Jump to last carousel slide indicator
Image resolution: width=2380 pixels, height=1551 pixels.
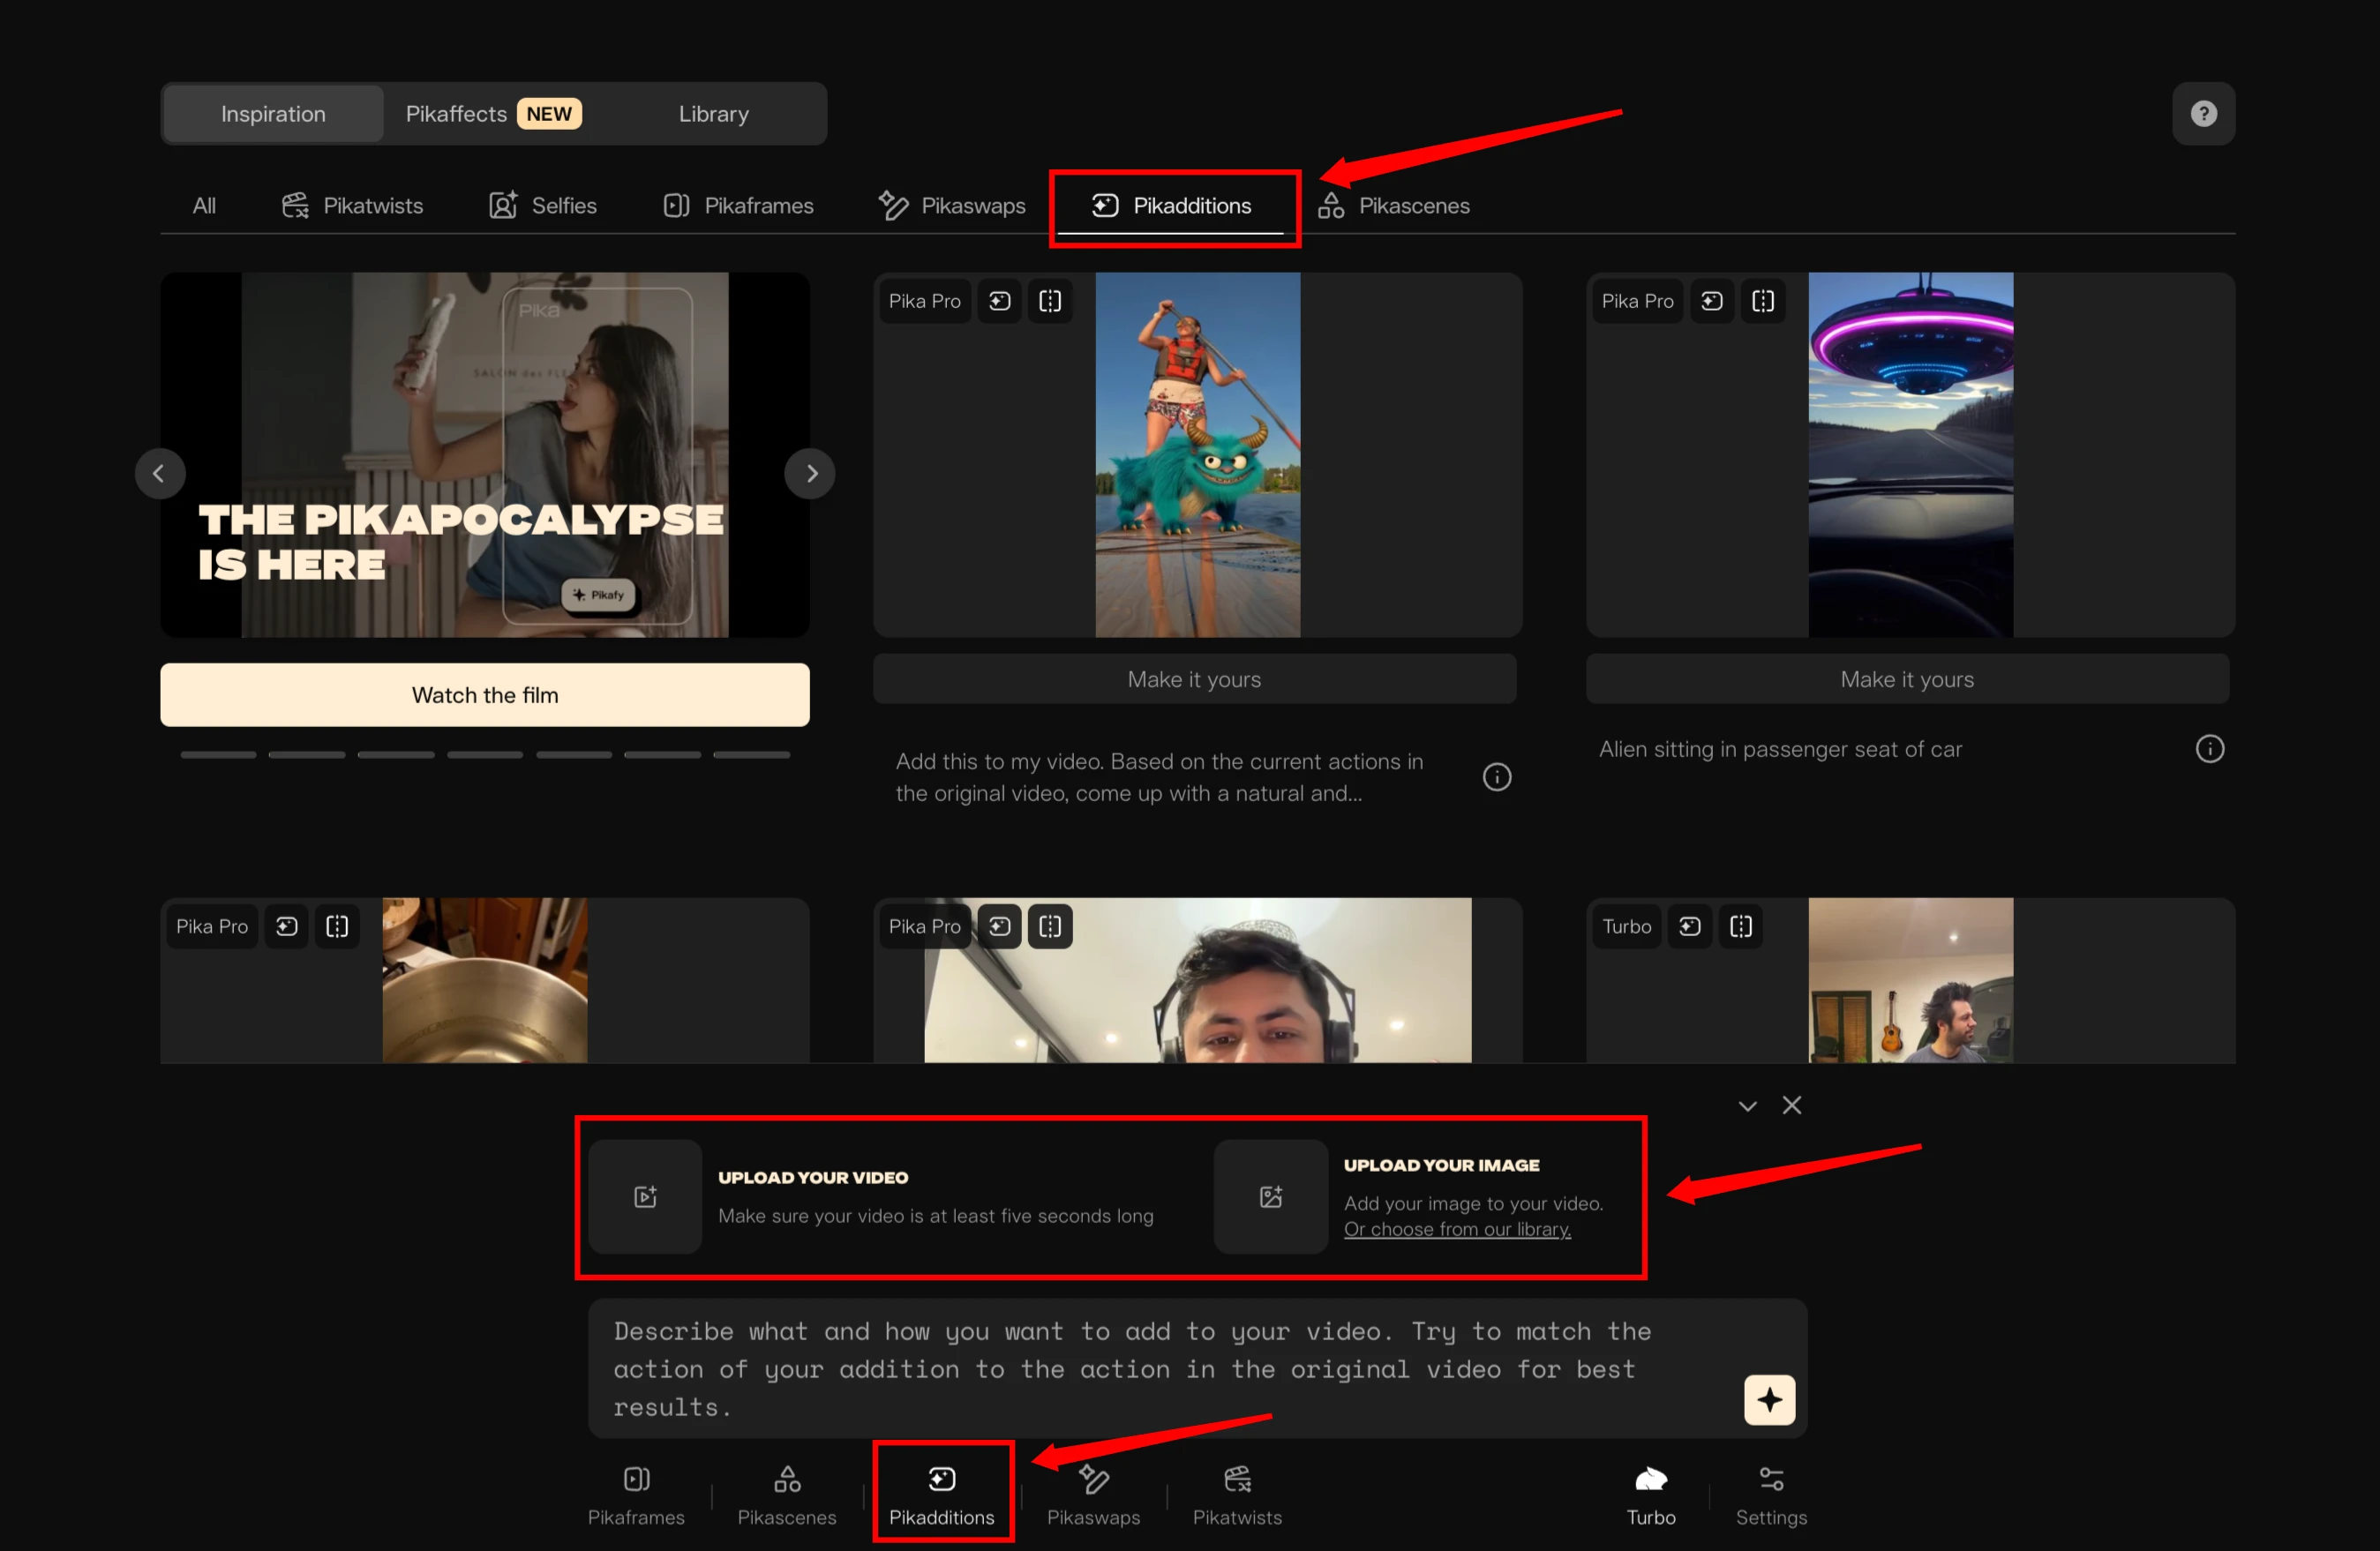[x=752, y=755]
